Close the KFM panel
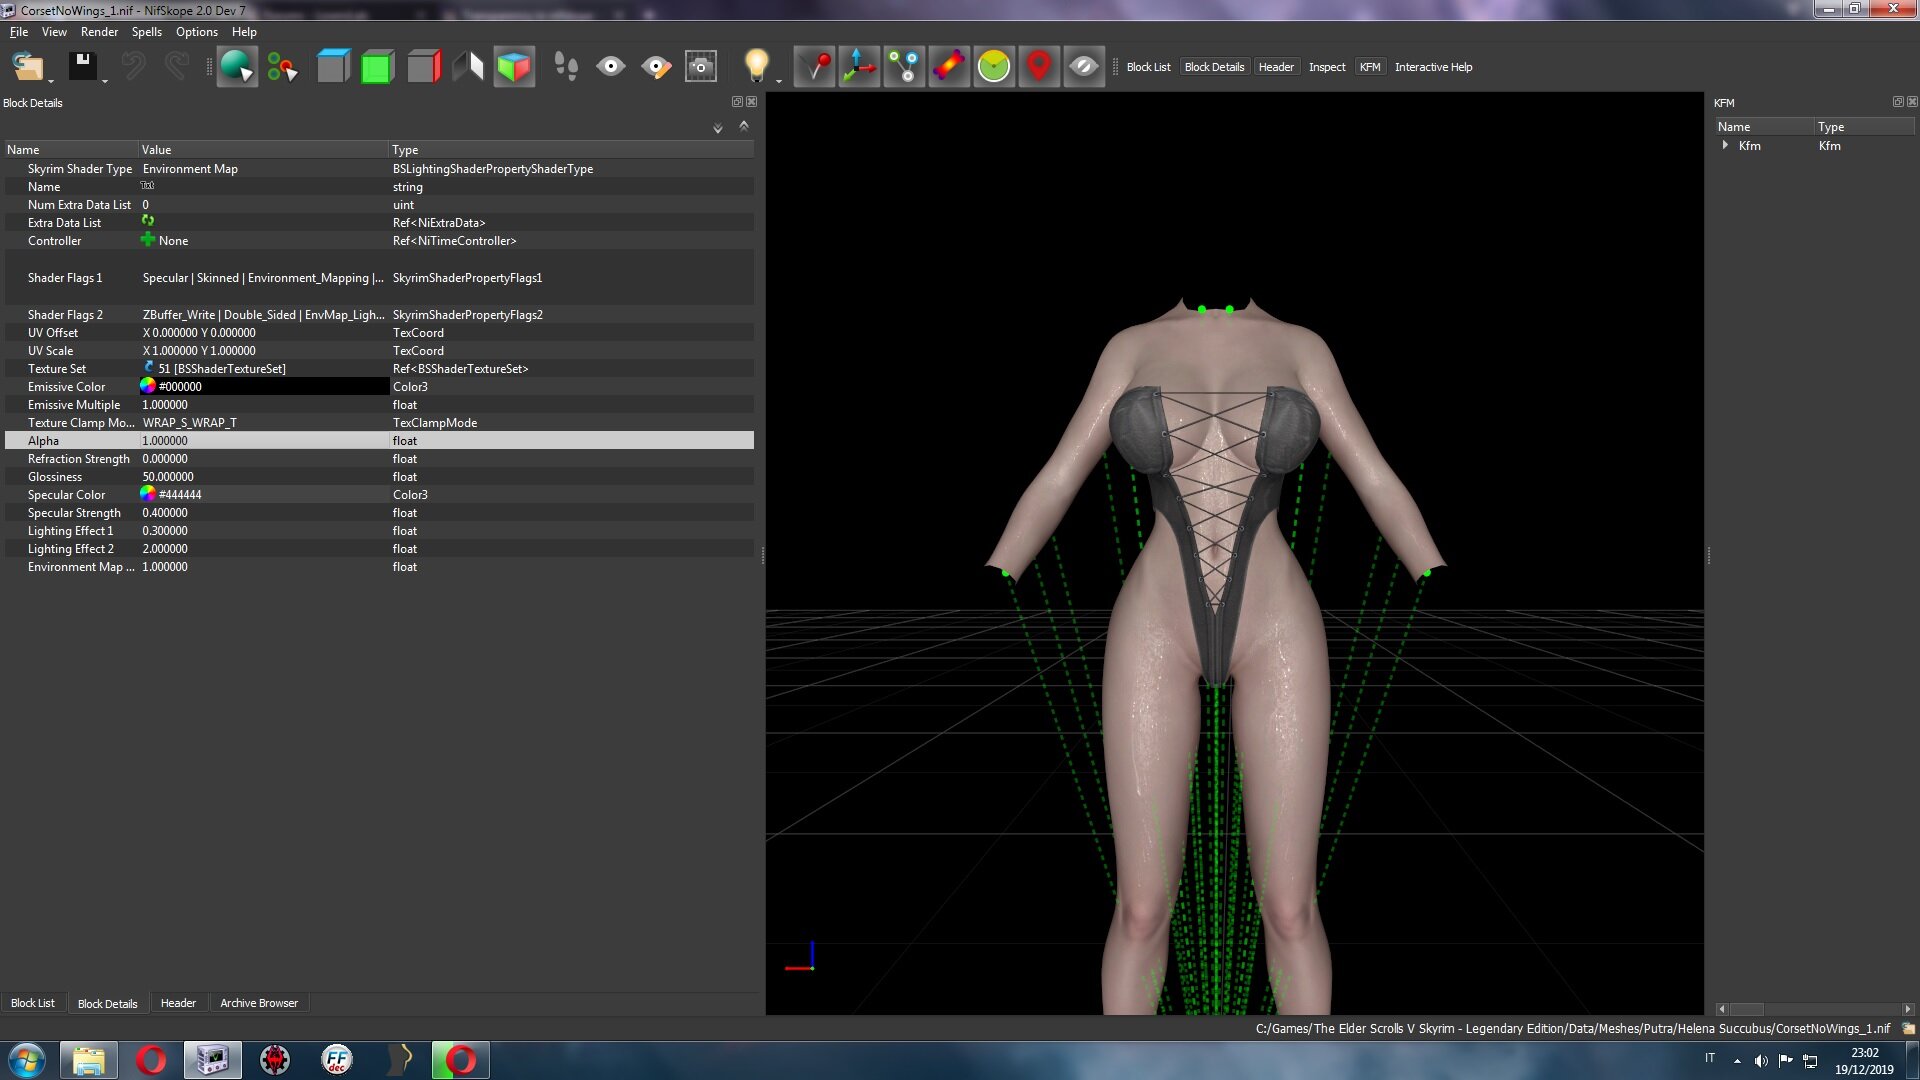The height and width of the screenshot is (1080, 1920). pos(1912,102)
